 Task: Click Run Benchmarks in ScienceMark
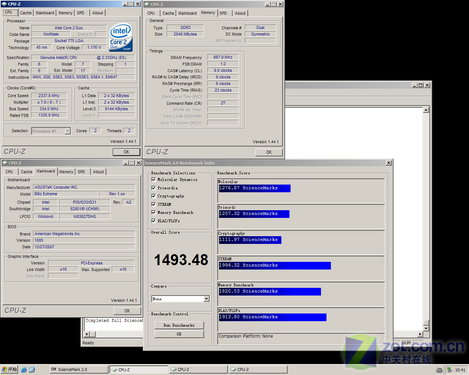179,325
